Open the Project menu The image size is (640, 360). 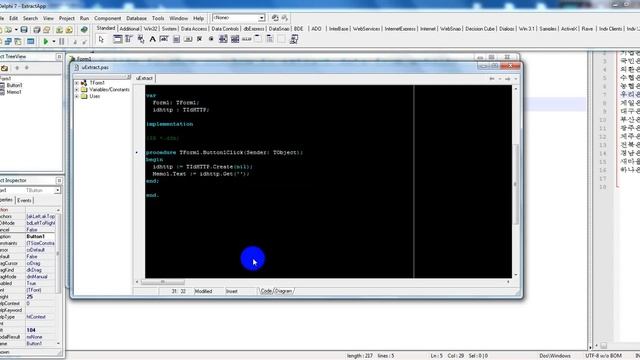[67, 18]
